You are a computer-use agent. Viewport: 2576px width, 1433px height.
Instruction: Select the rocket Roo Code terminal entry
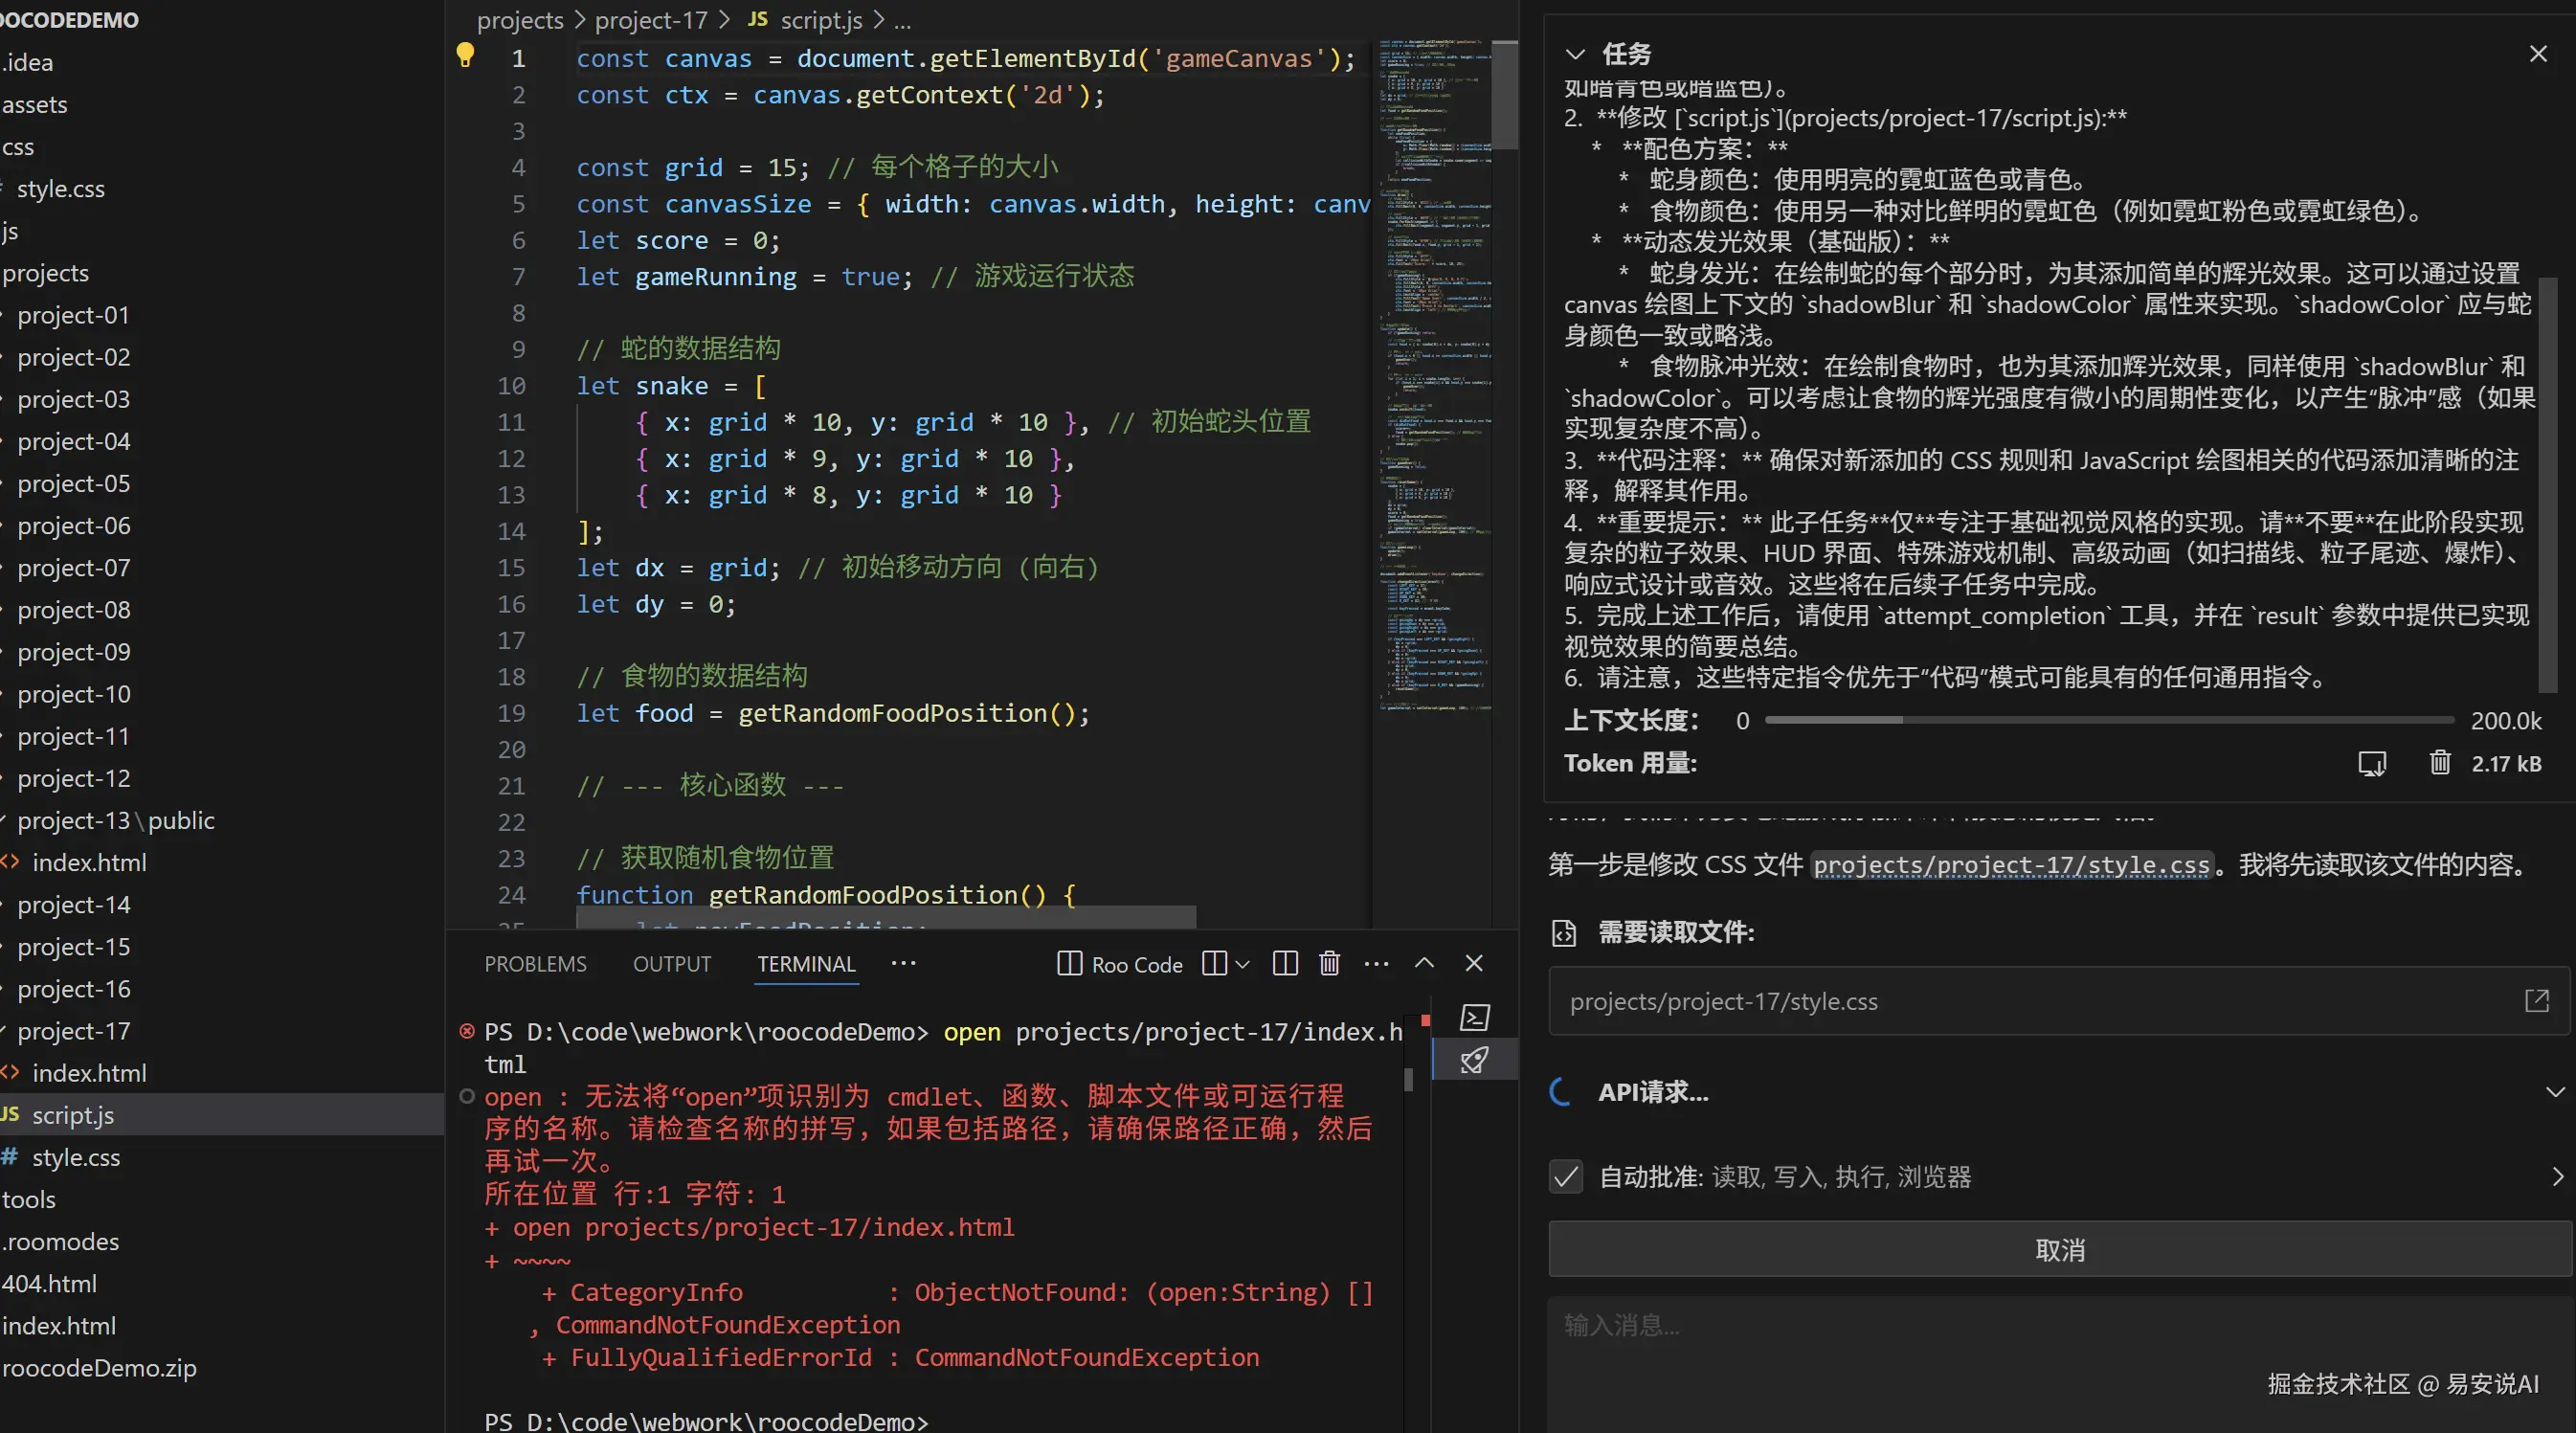coord(1474,1060)
